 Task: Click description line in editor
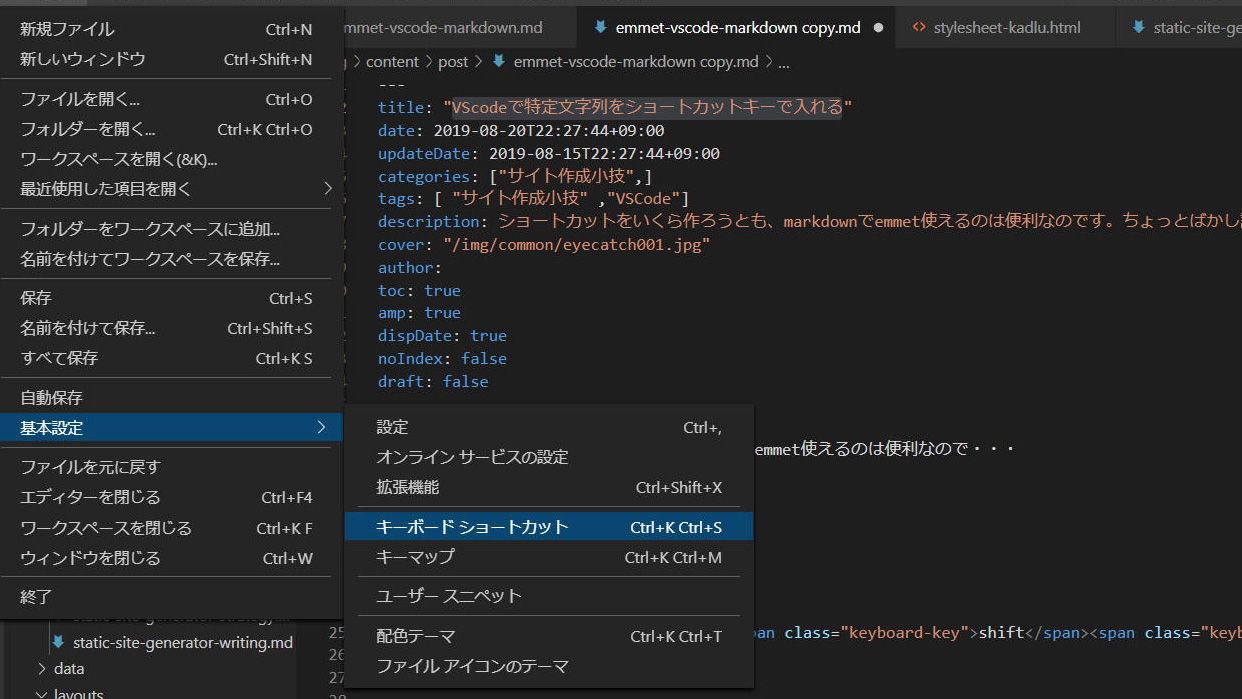click(x=809, y=221)
